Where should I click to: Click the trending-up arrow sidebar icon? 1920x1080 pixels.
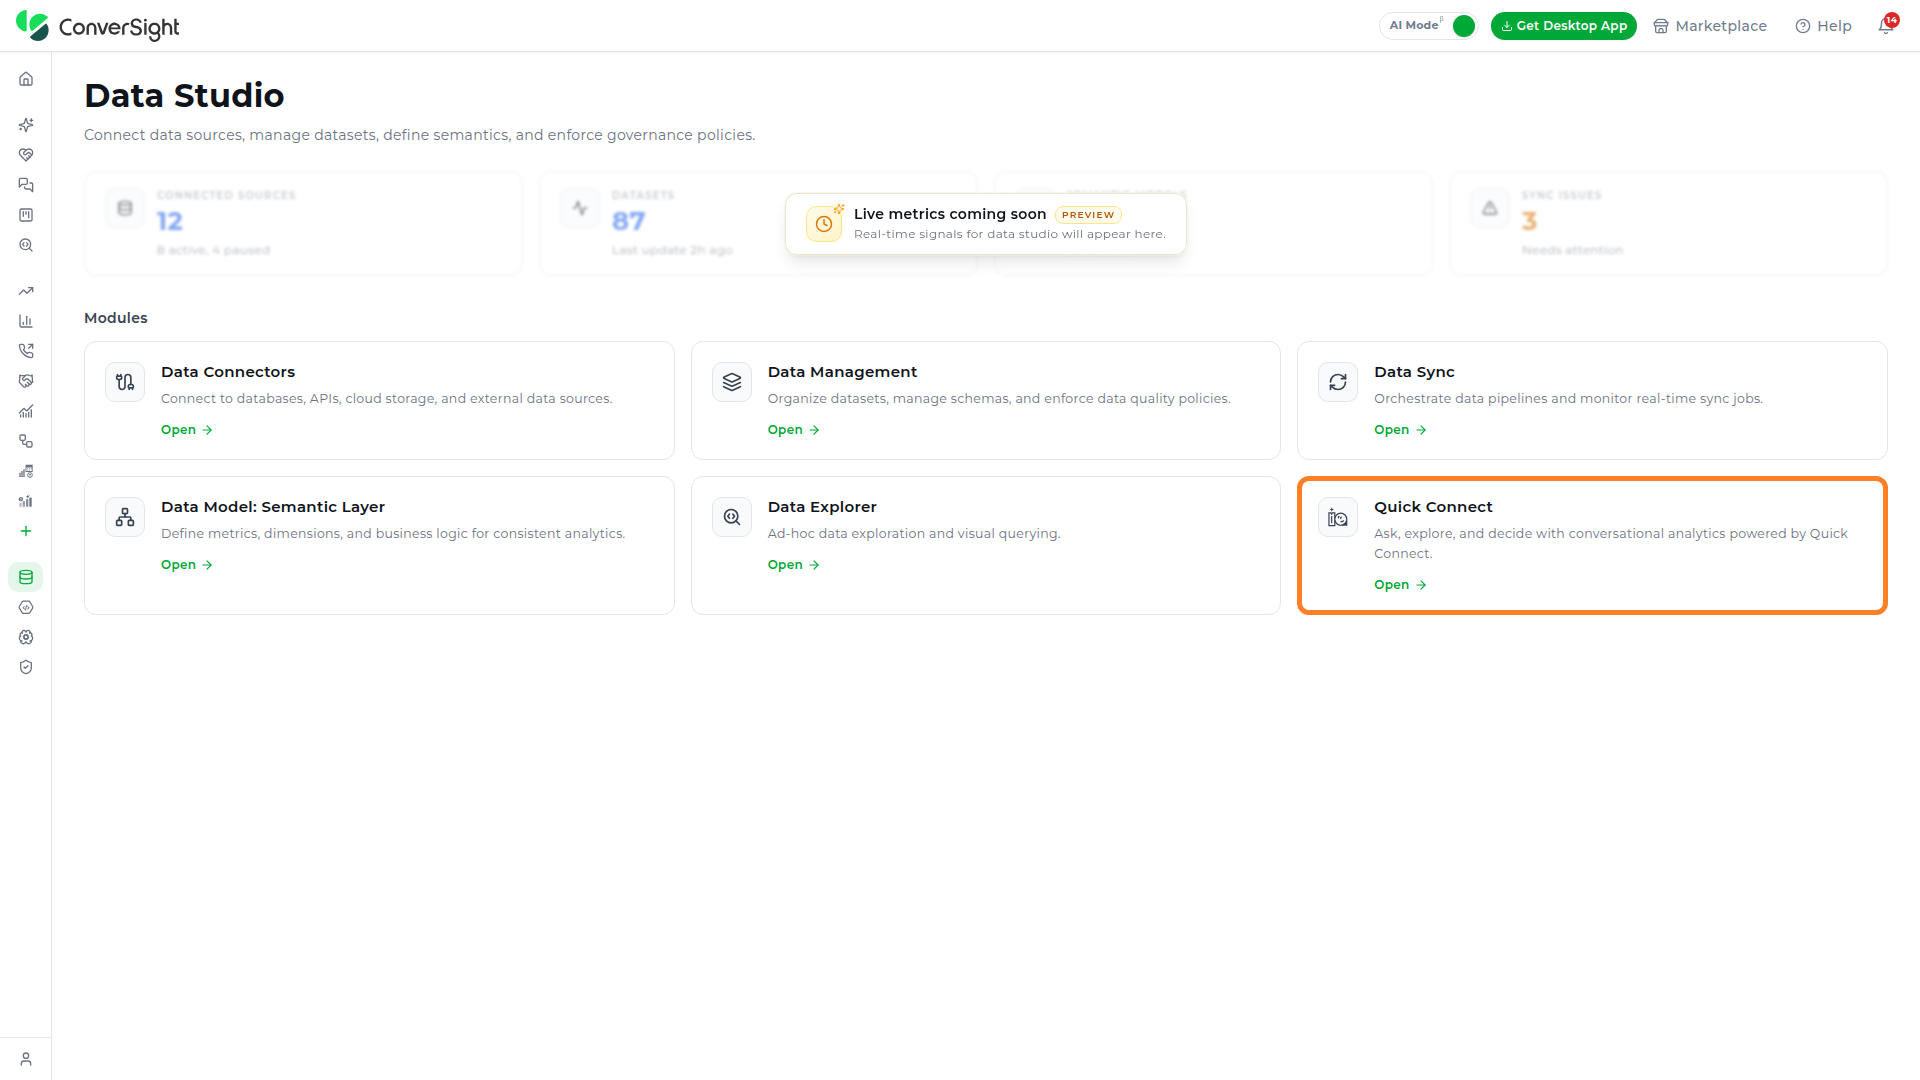pos(26,291)
